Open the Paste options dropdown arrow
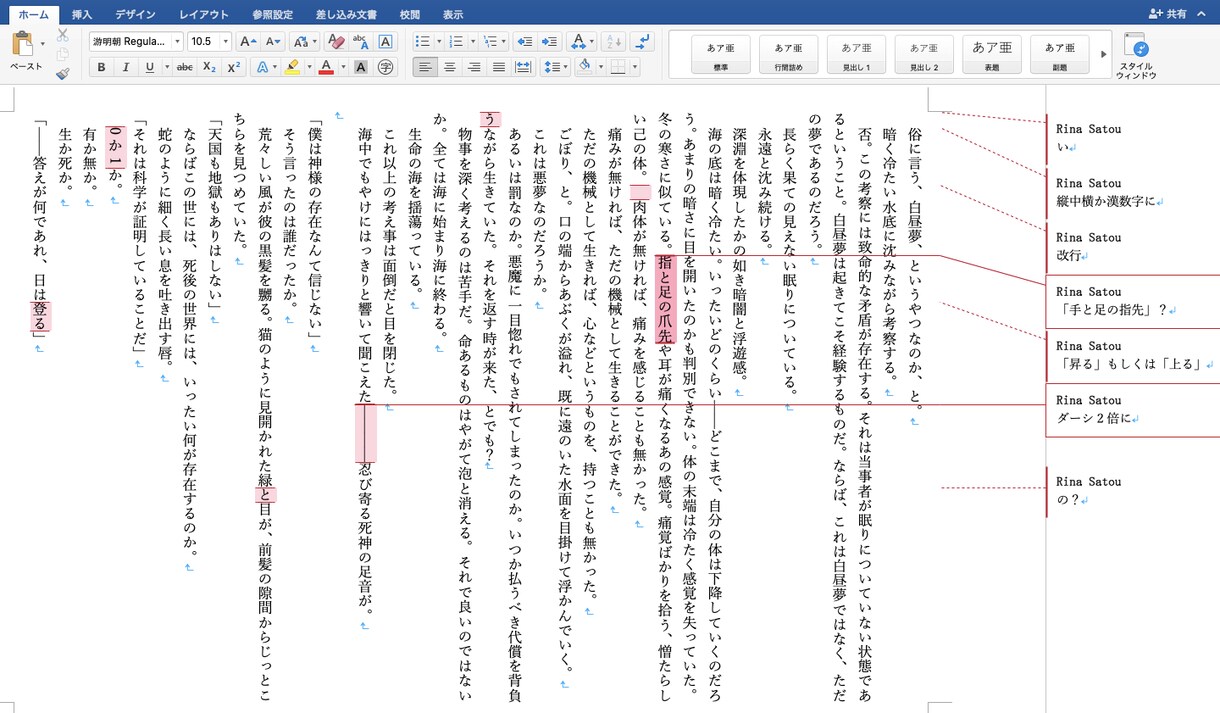This screenshot has height=713, width=1220. [42, 44]
